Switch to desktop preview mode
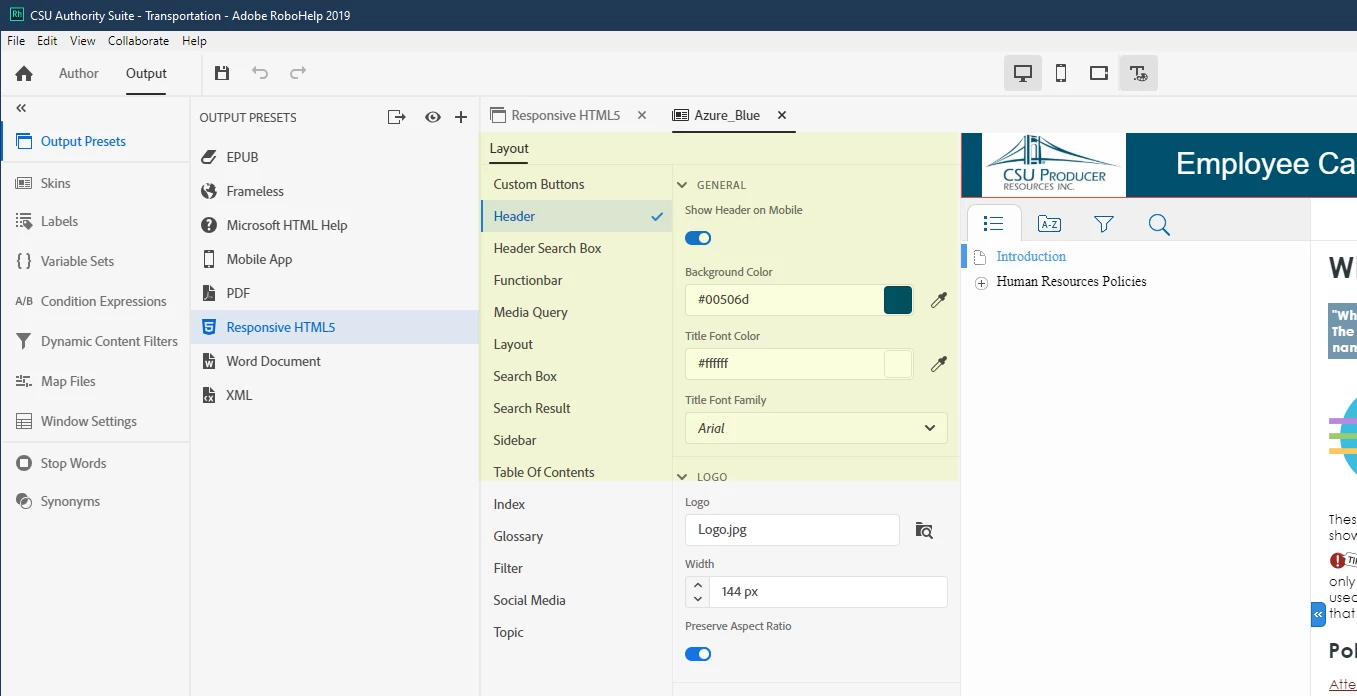Image resolution: width=1357 pixels, height=696 pixels. 1023,73
